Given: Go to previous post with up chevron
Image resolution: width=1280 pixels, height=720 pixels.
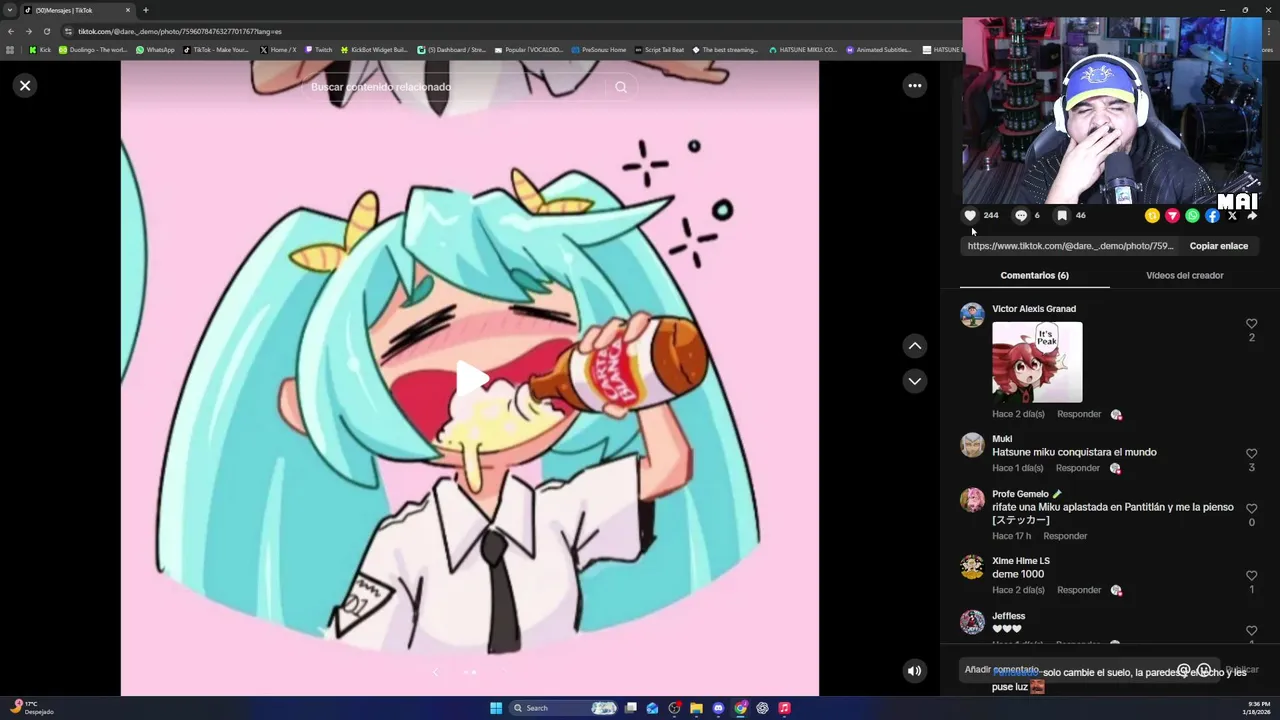Looking at the screenshot, I should [x=914, y=346].
